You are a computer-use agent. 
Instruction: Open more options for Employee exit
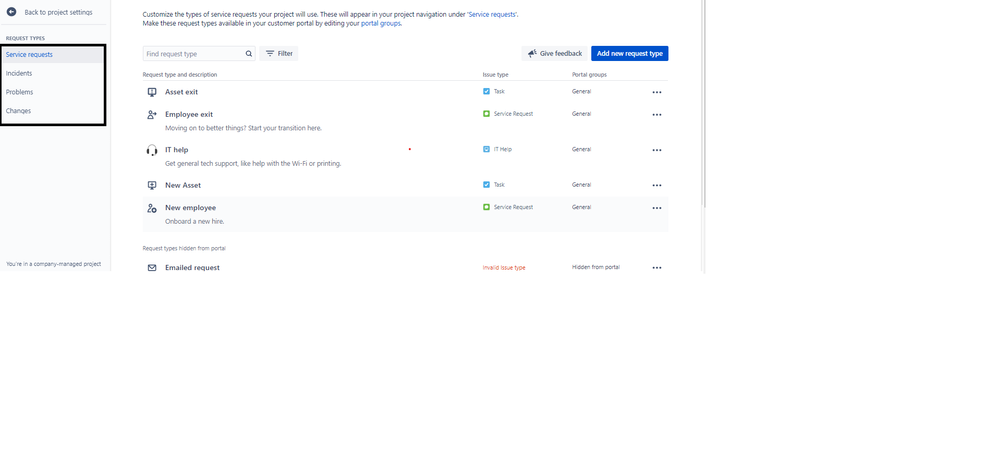[657, 115]
